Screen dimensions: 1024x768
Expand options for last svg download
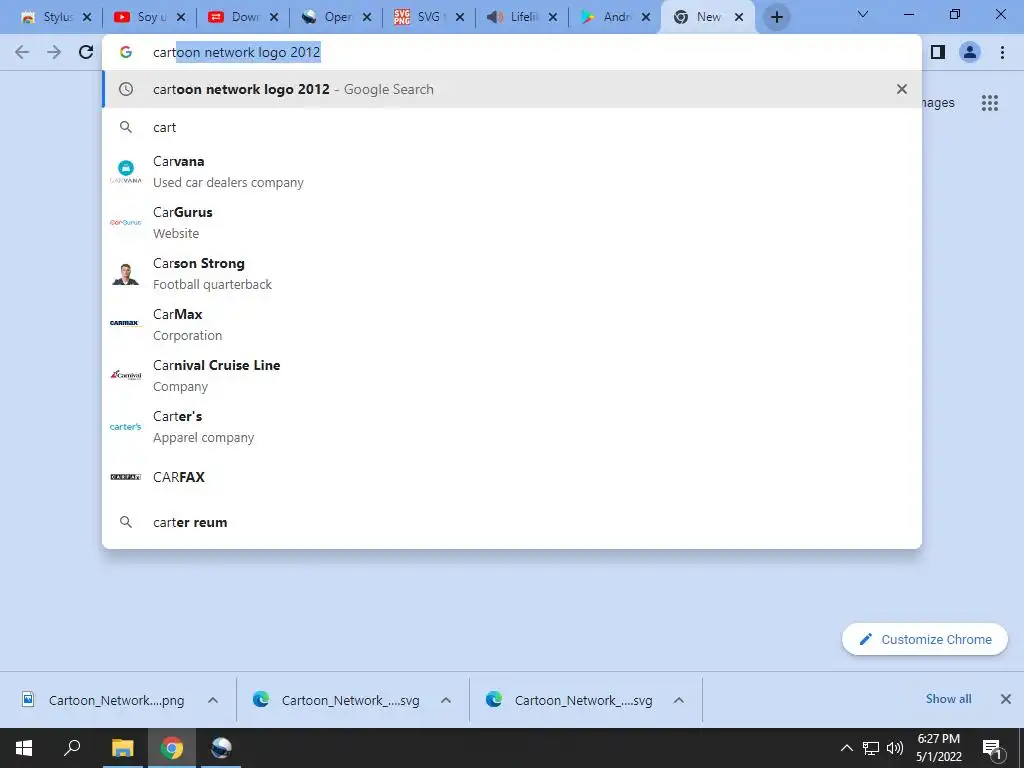[x=679, y=700]
